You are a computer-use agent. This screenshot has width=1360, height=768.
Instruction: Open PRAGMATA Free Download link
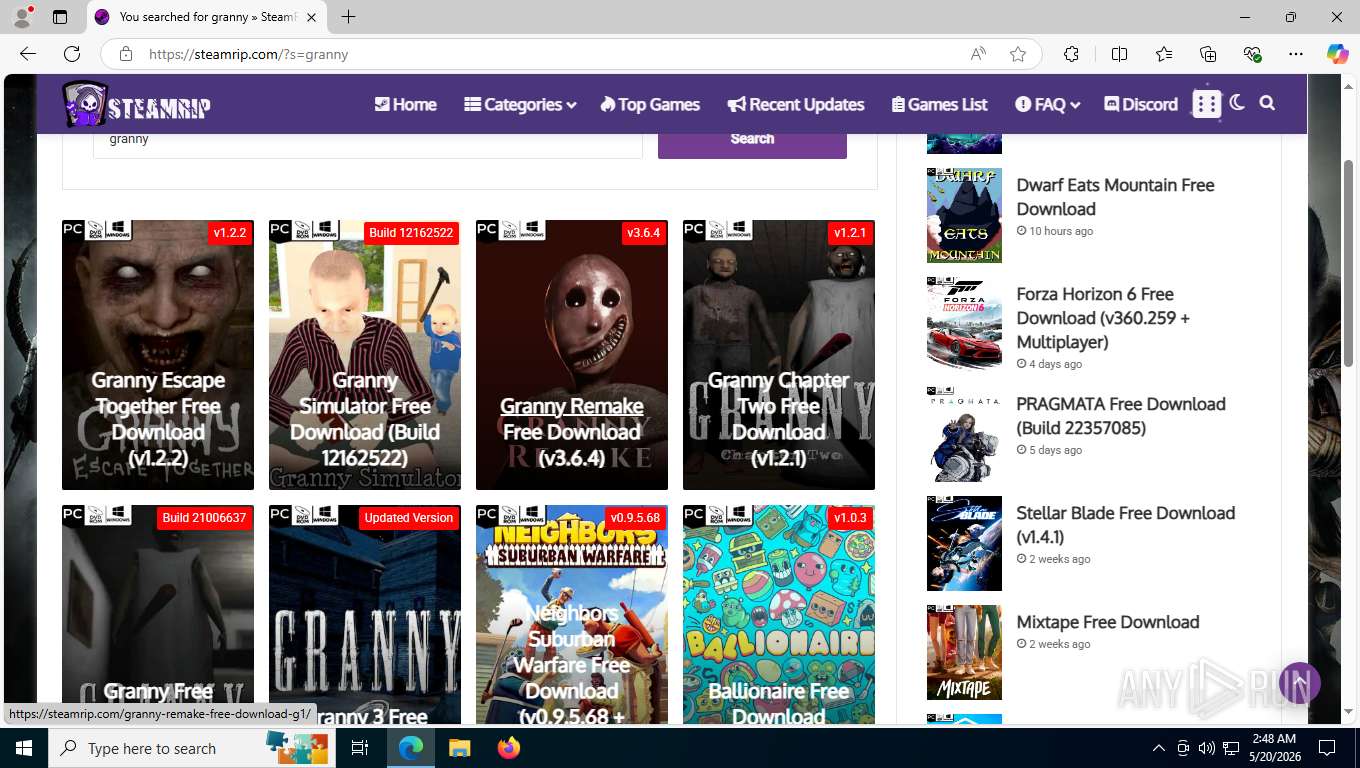[1121, 416]
